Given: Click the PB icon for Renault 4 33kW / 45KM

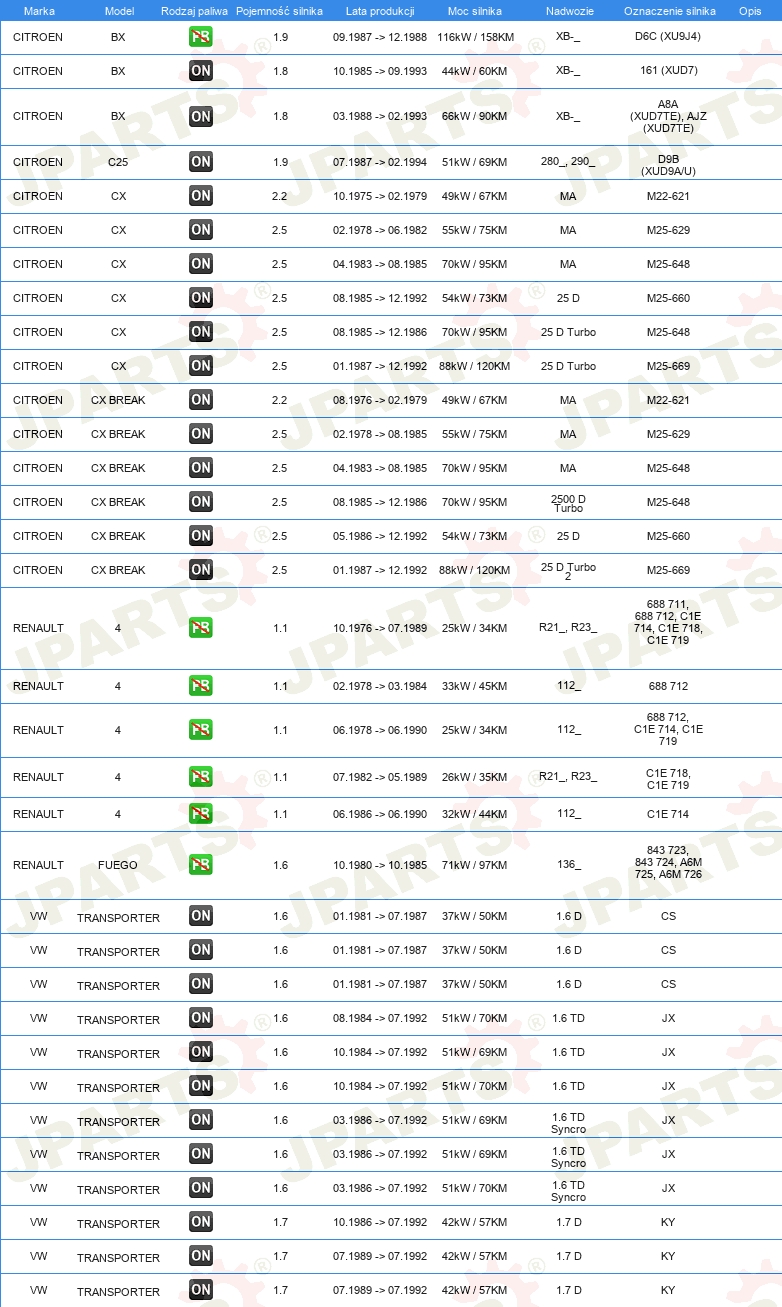Looking at the screenshot, I should (x=201, y=686).
